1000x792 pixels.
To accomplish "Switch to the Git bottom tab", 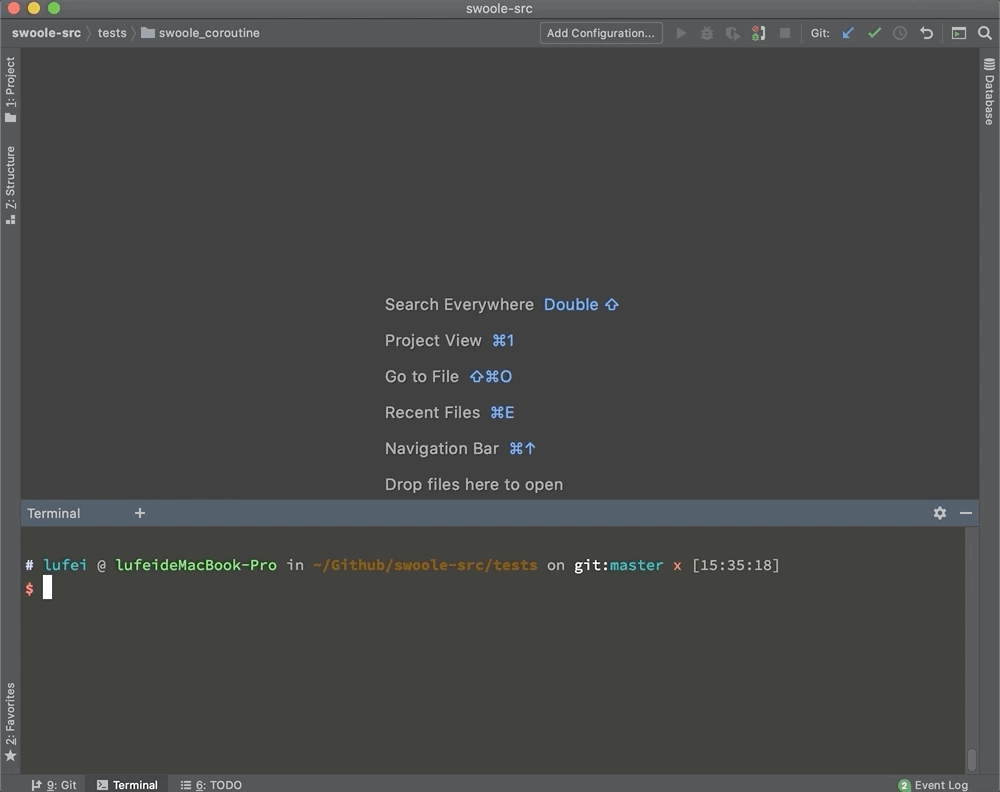I will (x=54, y=785).
